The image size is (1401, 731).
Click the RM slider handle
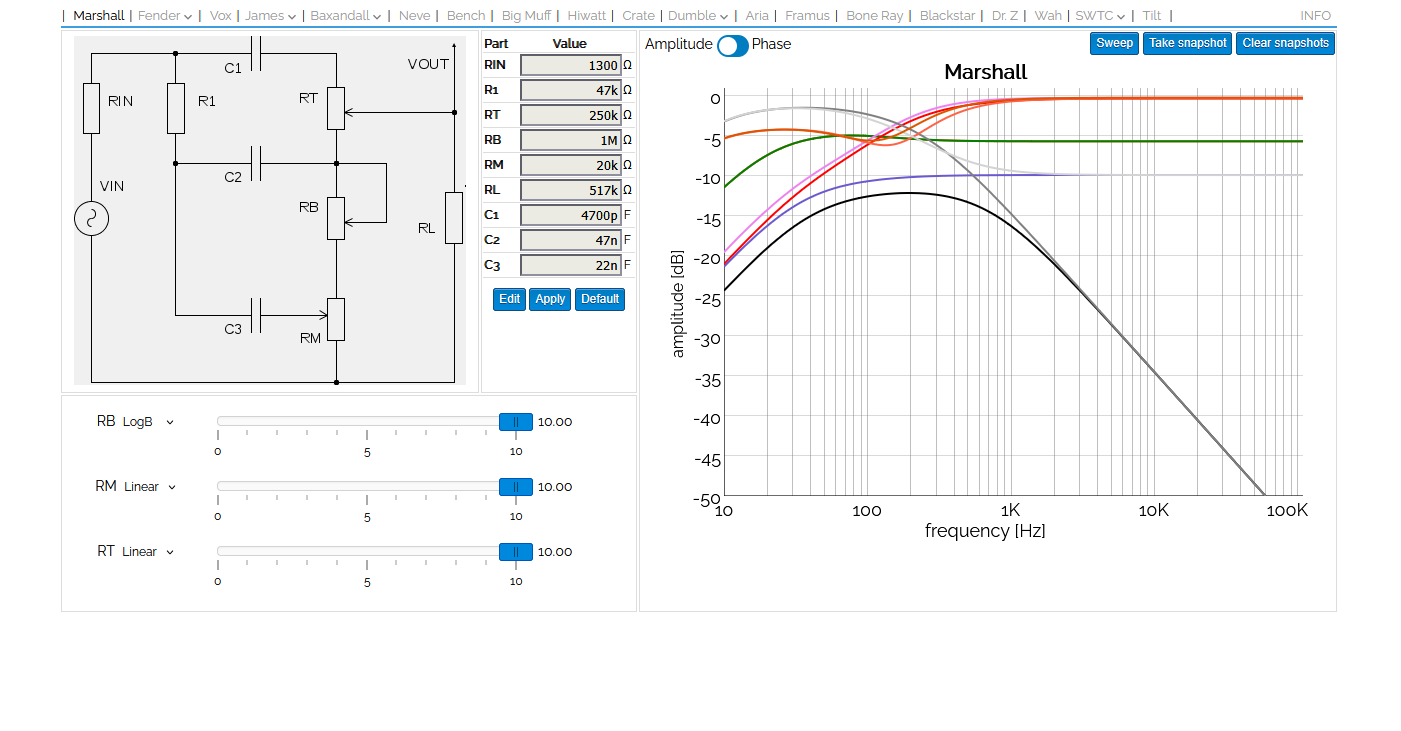[515, 487]
